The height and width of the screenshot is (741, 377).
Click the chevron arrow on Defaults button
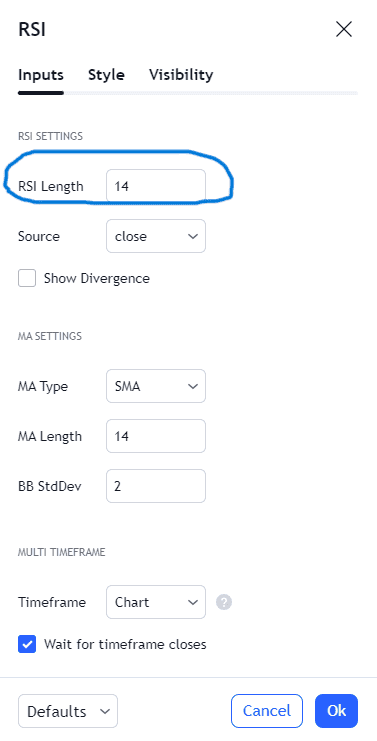click(x=105, y=711)
